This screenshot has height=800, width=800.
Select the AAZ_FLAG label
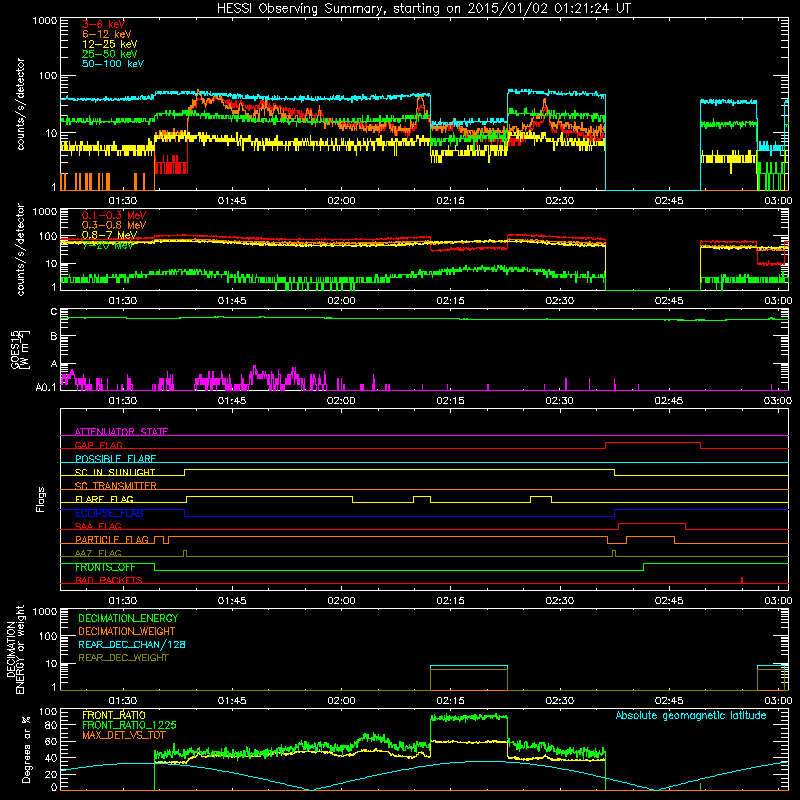[x=98, y=553]
